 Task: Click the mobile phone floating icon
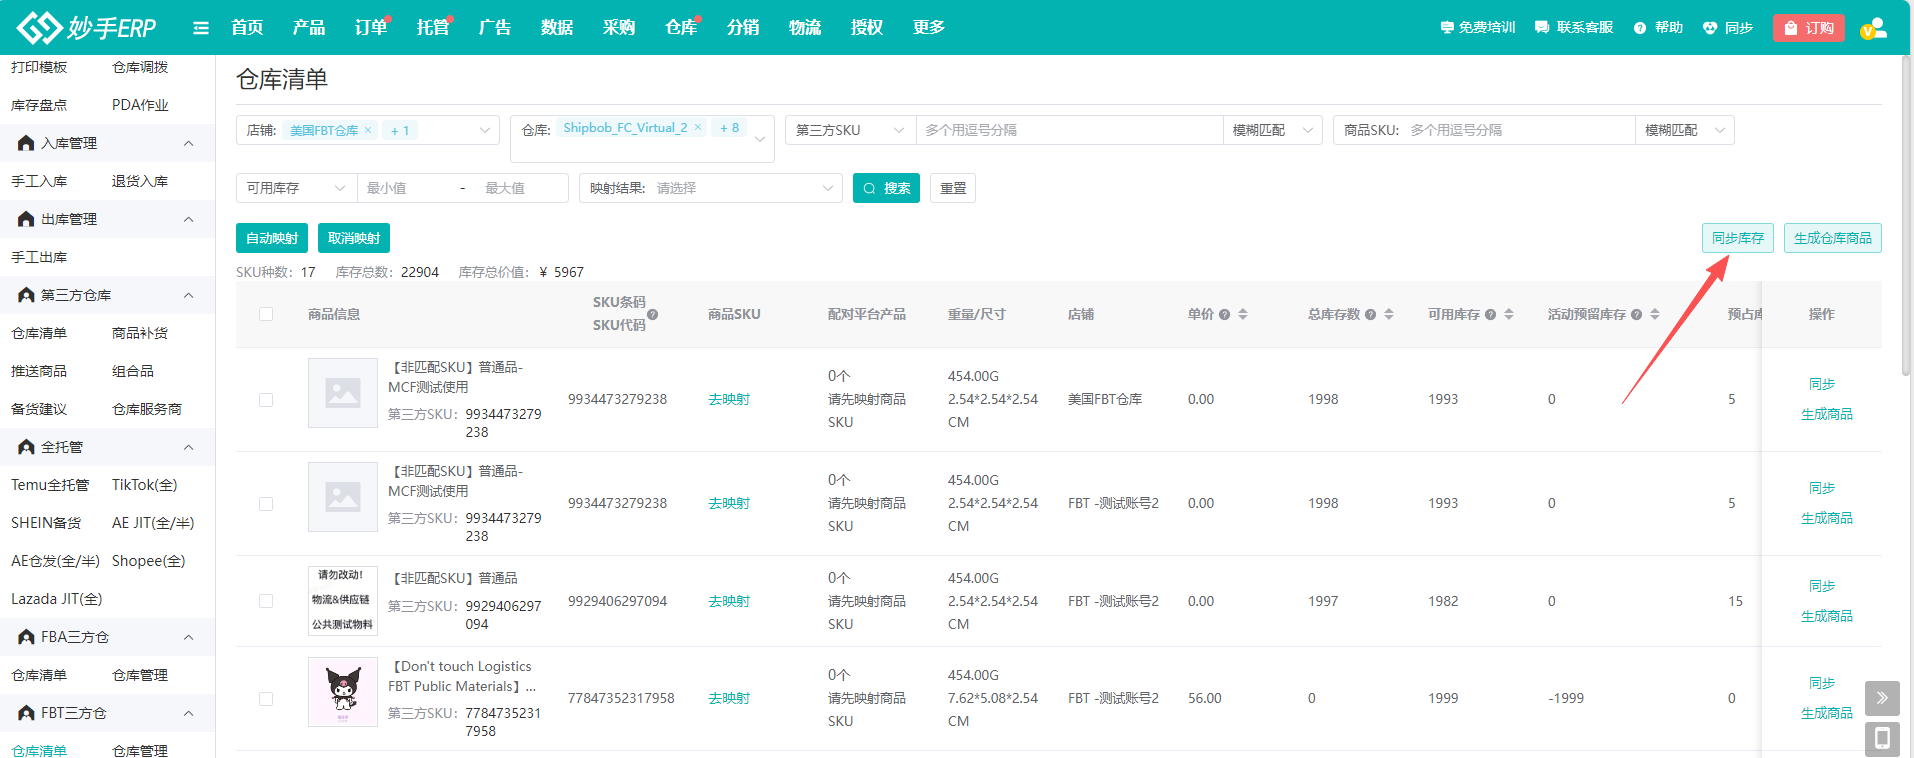click(1881, 739)
